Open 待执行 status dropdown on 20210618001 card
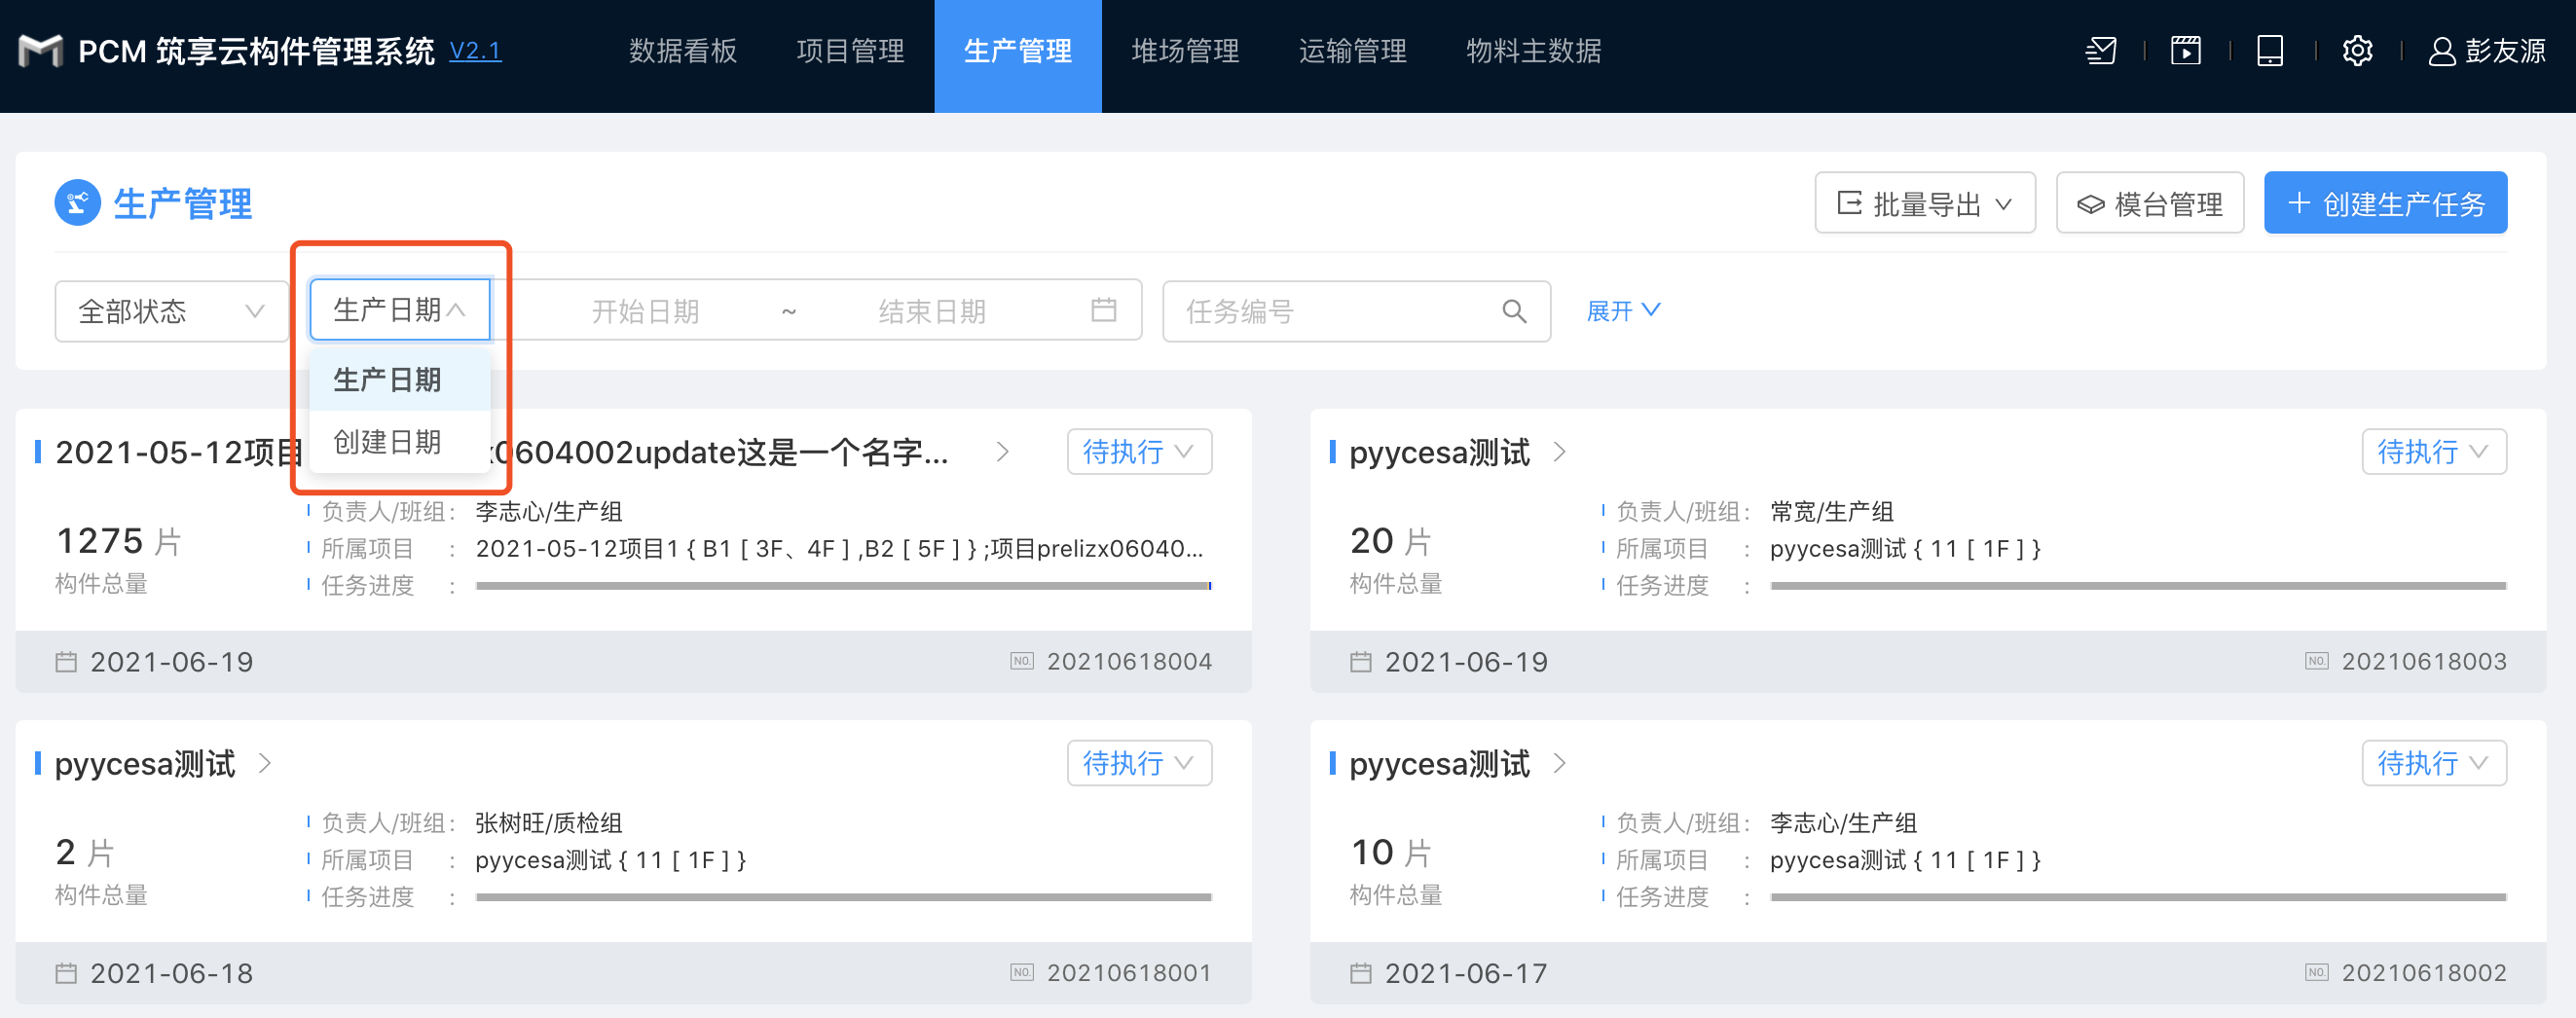 point(1139,763)
